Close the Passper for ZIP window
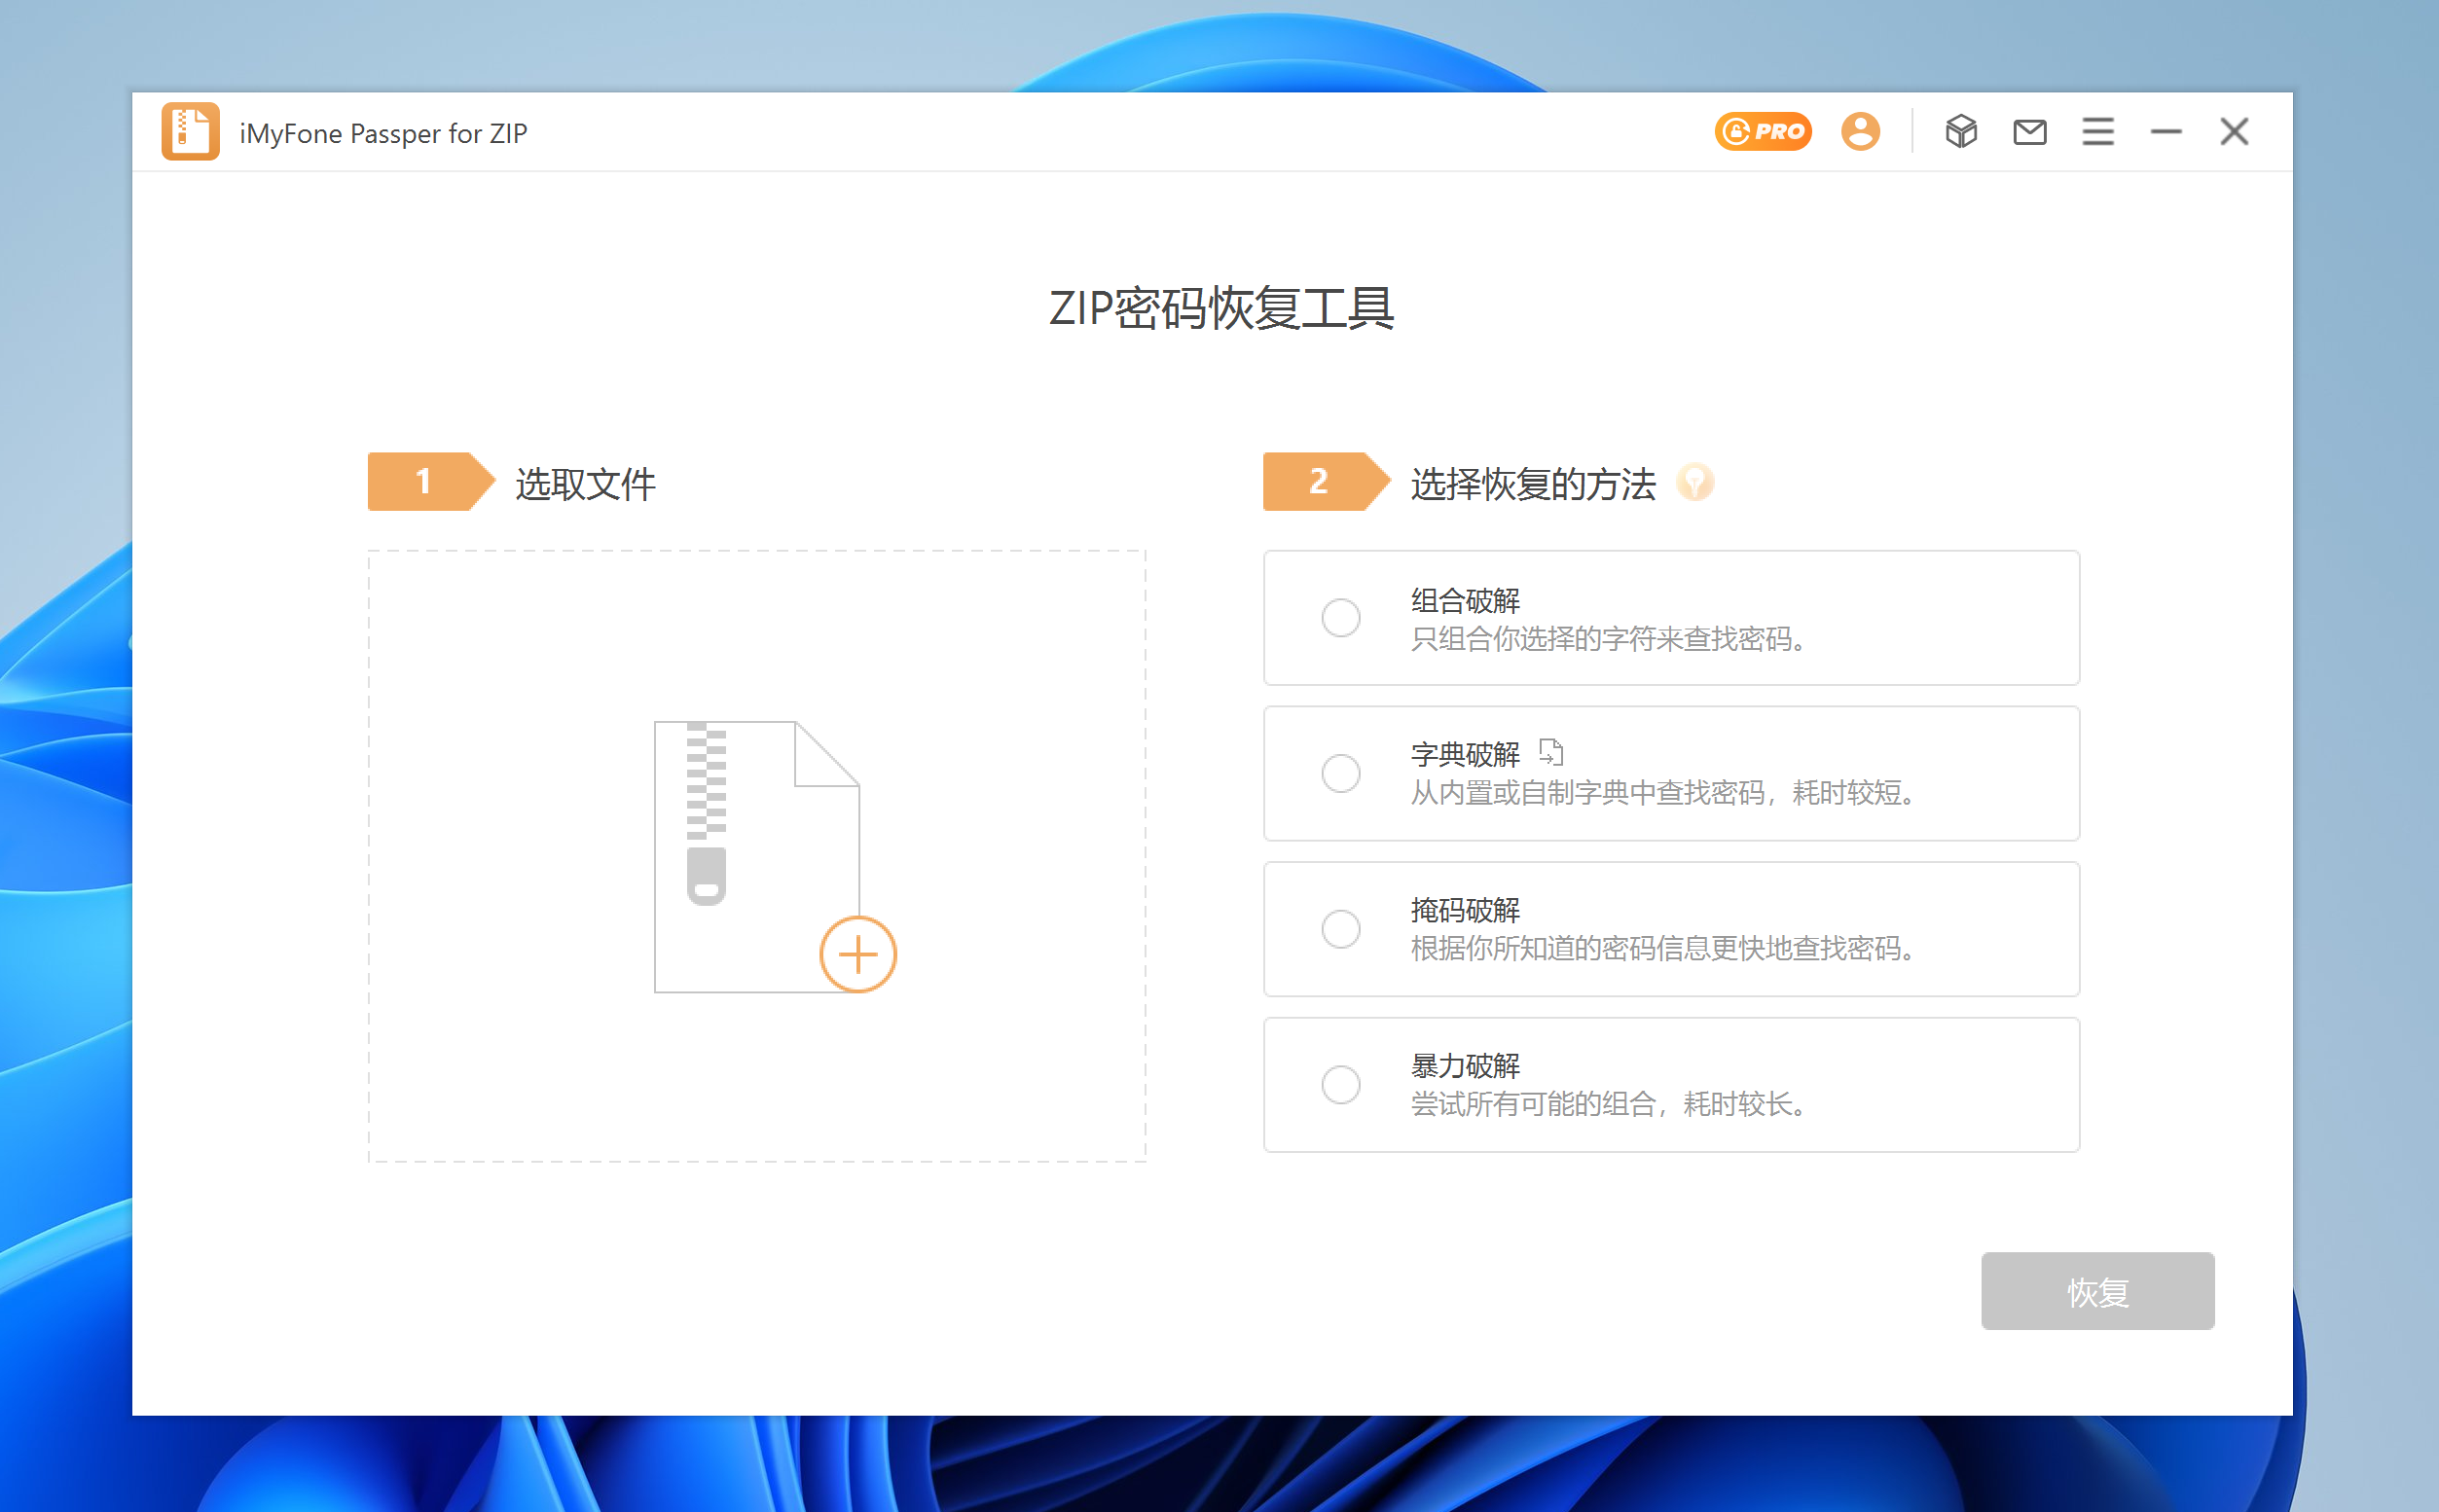 tap(2234, 132)
